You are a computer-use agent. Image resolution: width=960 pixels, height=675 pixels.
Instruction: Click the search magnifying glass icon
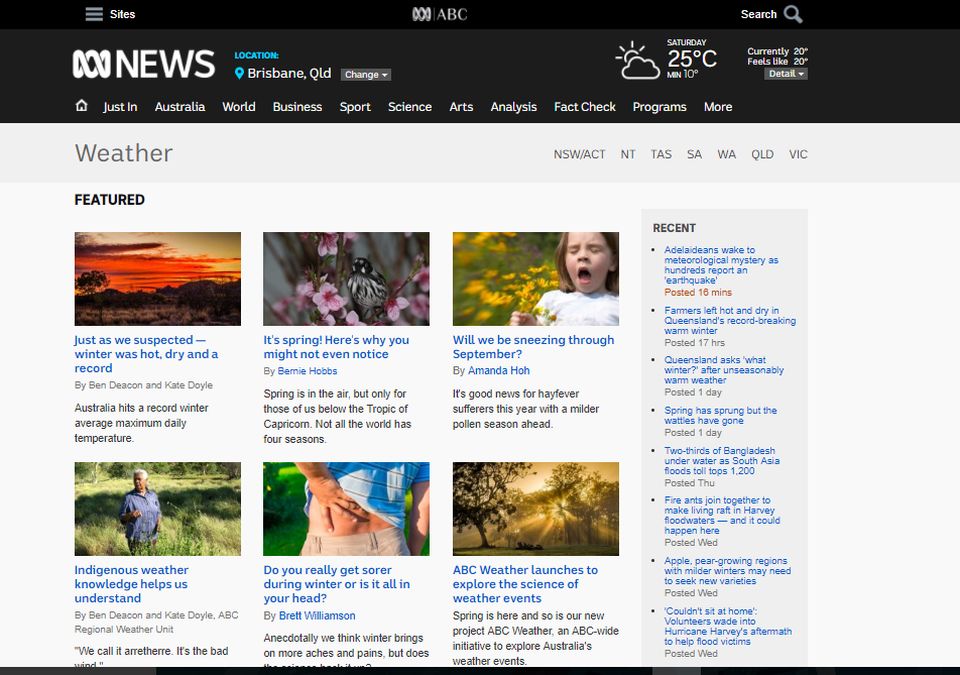coord(792,14)
